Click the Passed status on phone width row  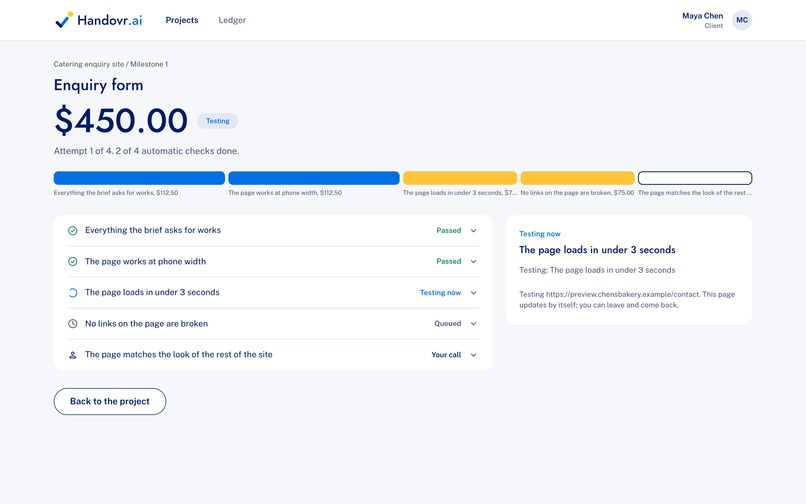[x=449, y=261]
